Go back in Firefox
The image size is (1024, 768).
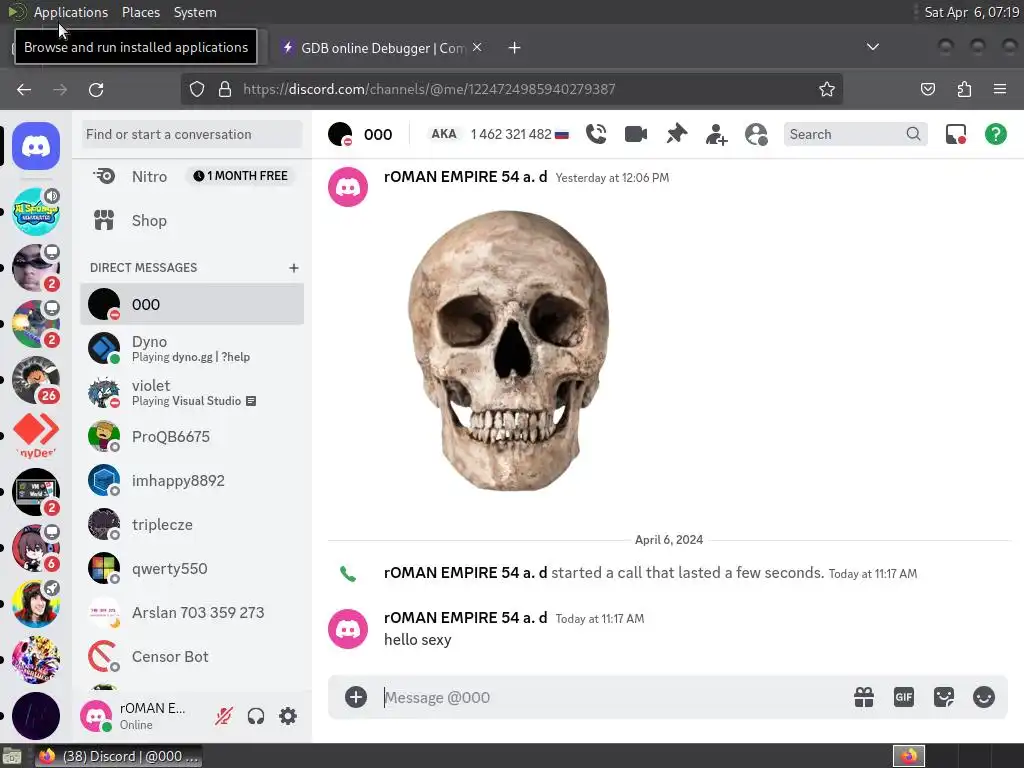click(24, 89)
